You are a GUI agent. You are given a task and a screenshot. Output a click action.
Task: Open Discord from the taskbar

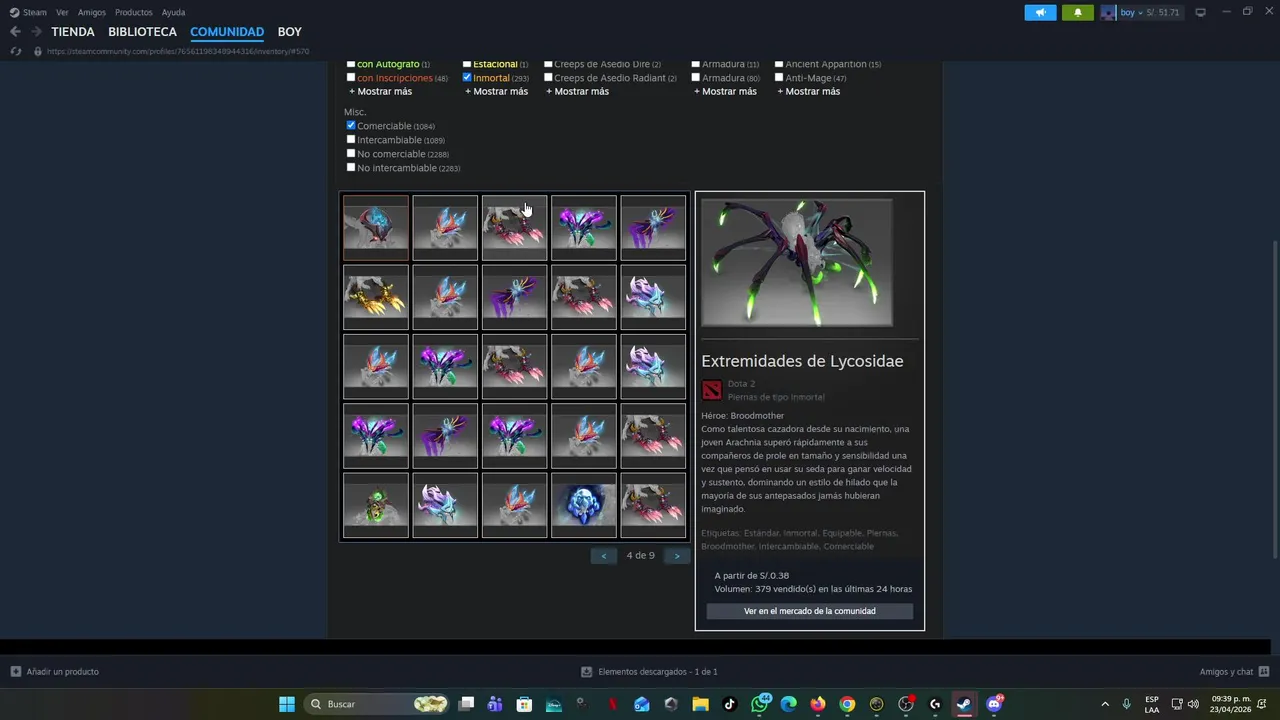(x=994, y=704)
